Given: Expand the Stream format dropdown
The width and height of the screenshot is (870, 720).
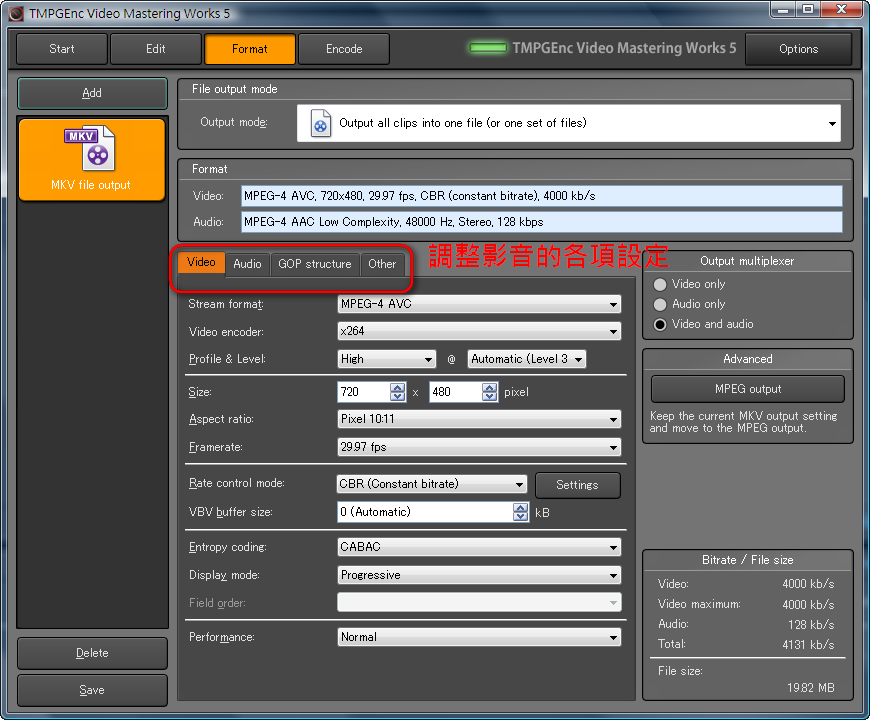Looking at the screenshot, I should pos(479,304).
